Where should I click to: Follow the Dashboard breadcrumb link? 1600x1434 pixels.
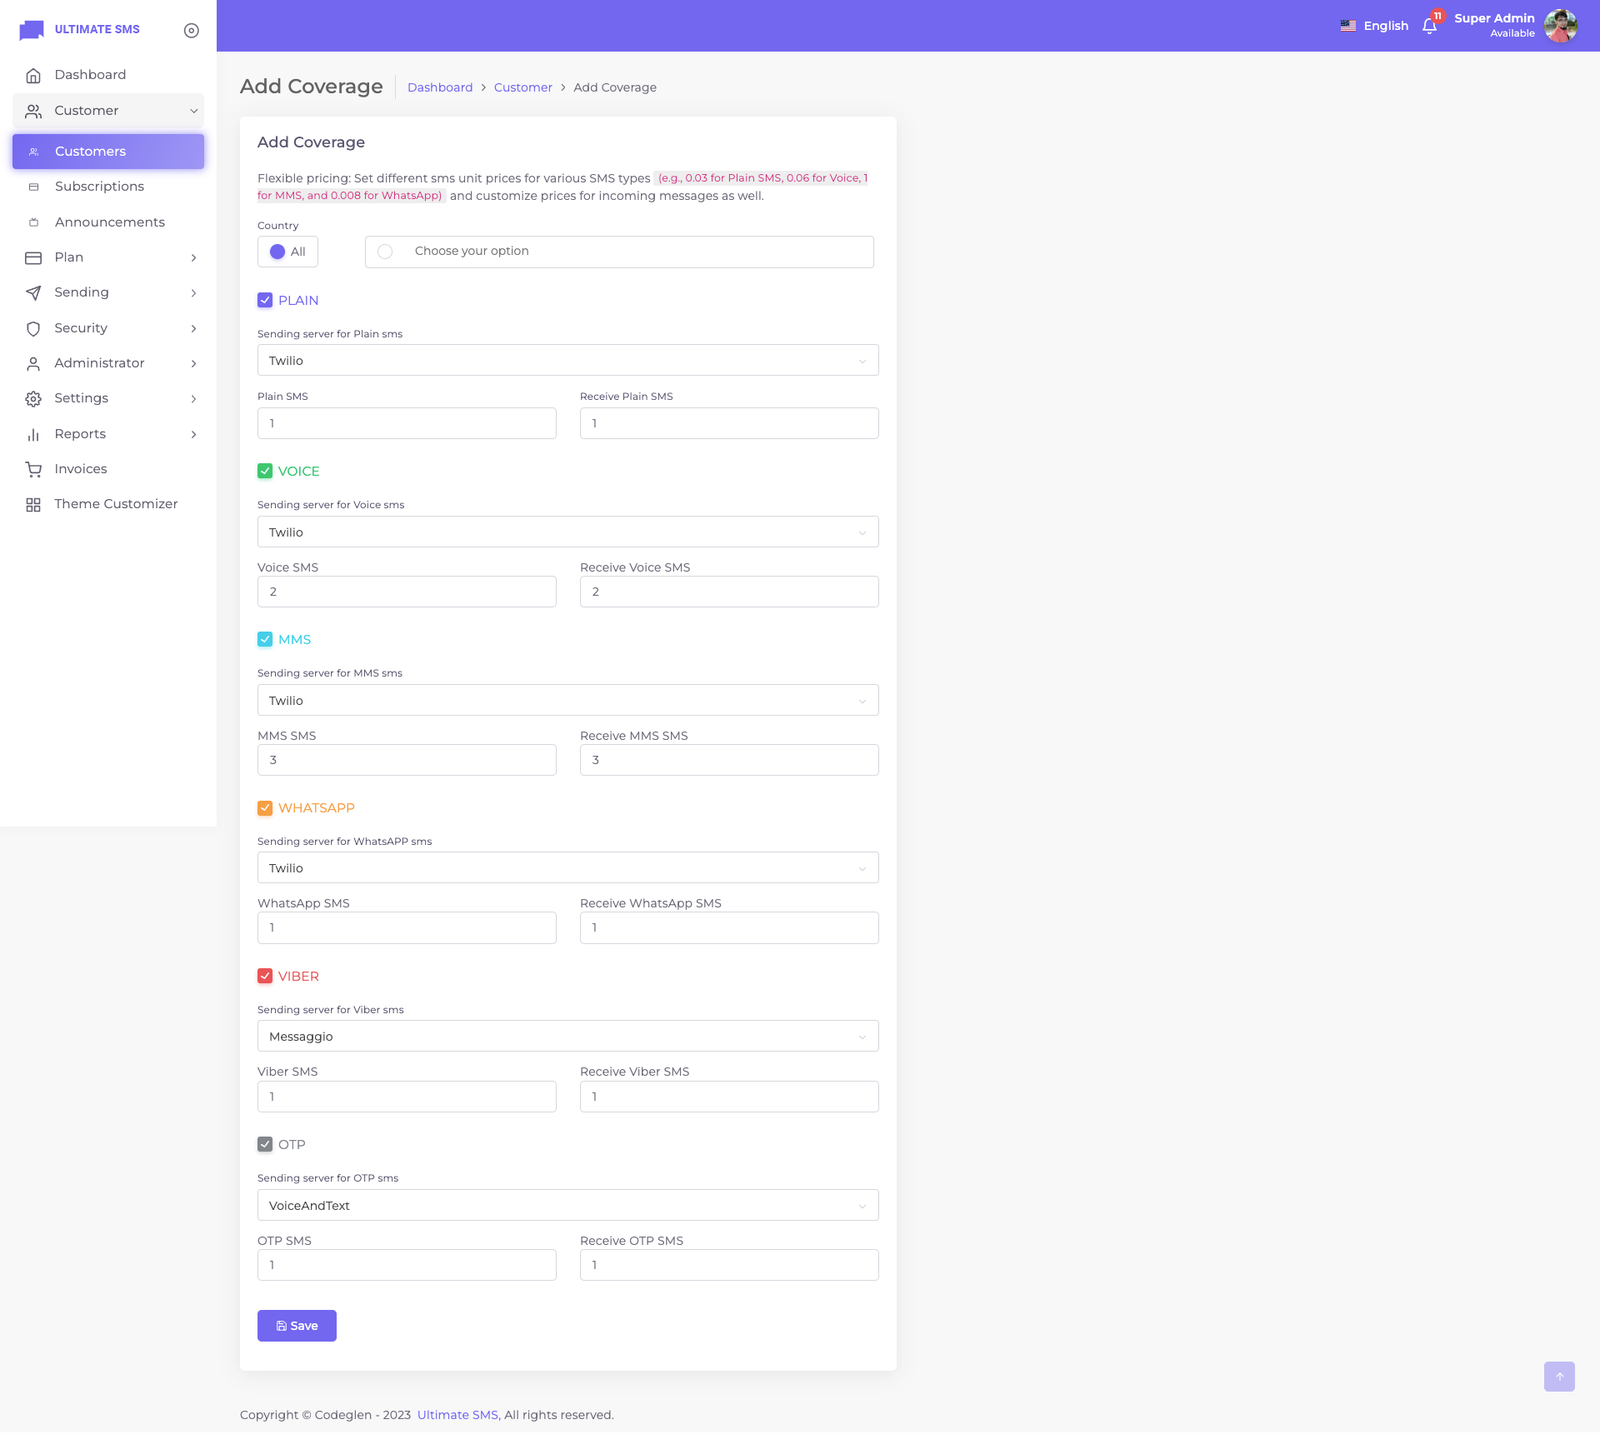[x=440, y=88]
